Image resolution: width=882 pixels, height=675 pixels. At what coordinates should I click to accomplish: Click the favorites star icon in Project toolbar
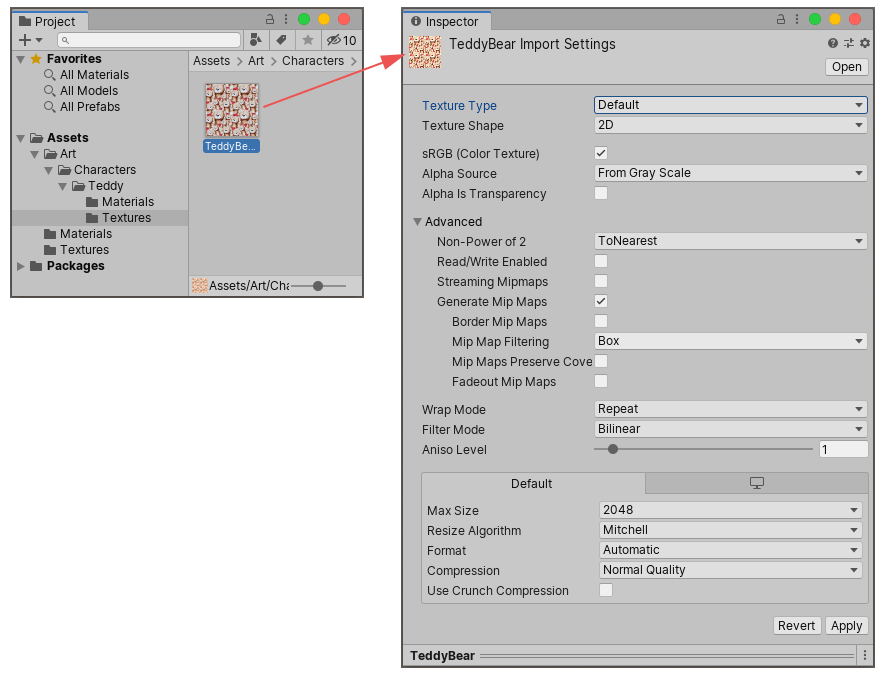coord(308,40)
